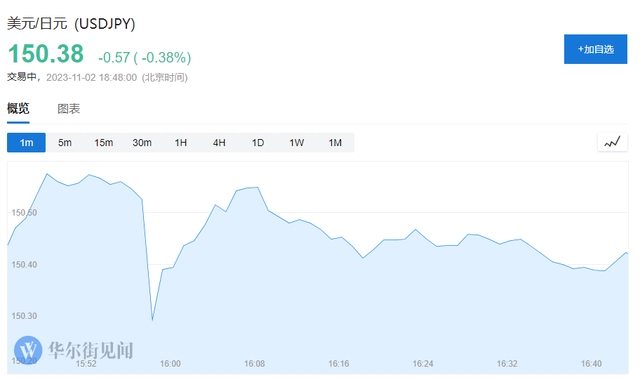Switch chart to 5m interval

64,143
